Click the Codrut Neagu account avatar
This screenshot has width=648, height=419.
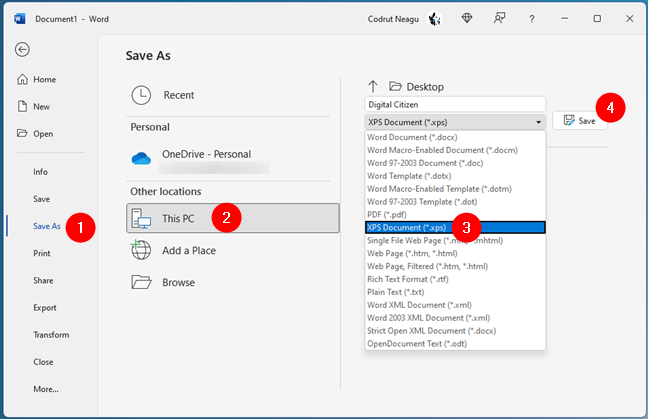[434, 19]
